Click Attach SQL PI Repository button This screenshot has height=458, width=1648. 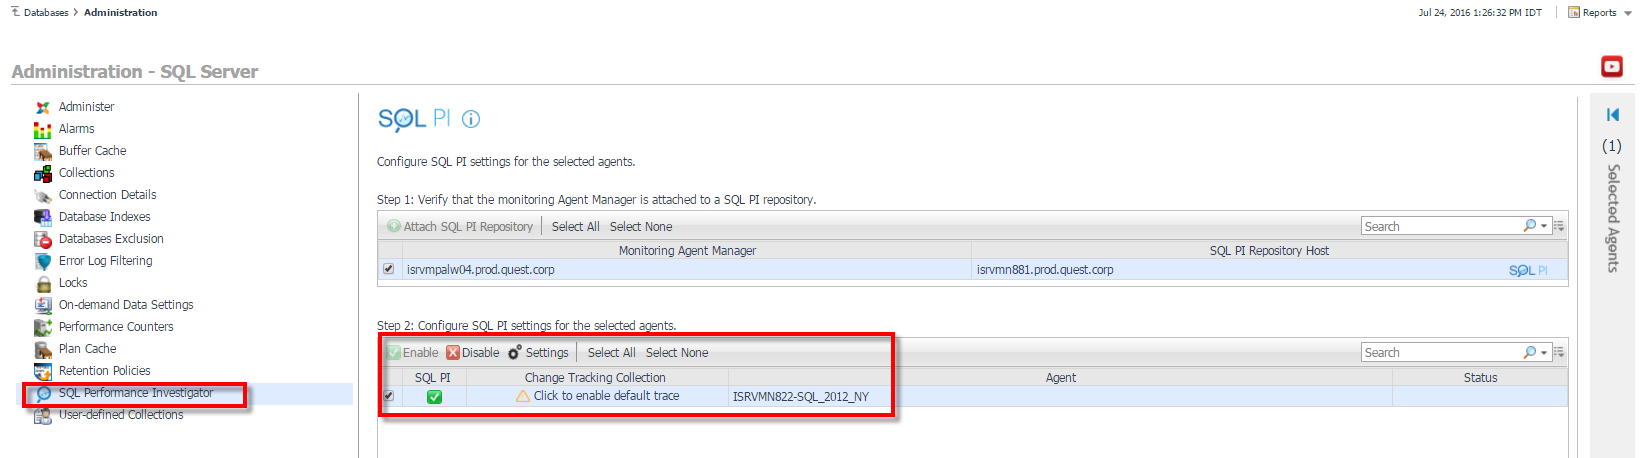[x=460, y=227]
